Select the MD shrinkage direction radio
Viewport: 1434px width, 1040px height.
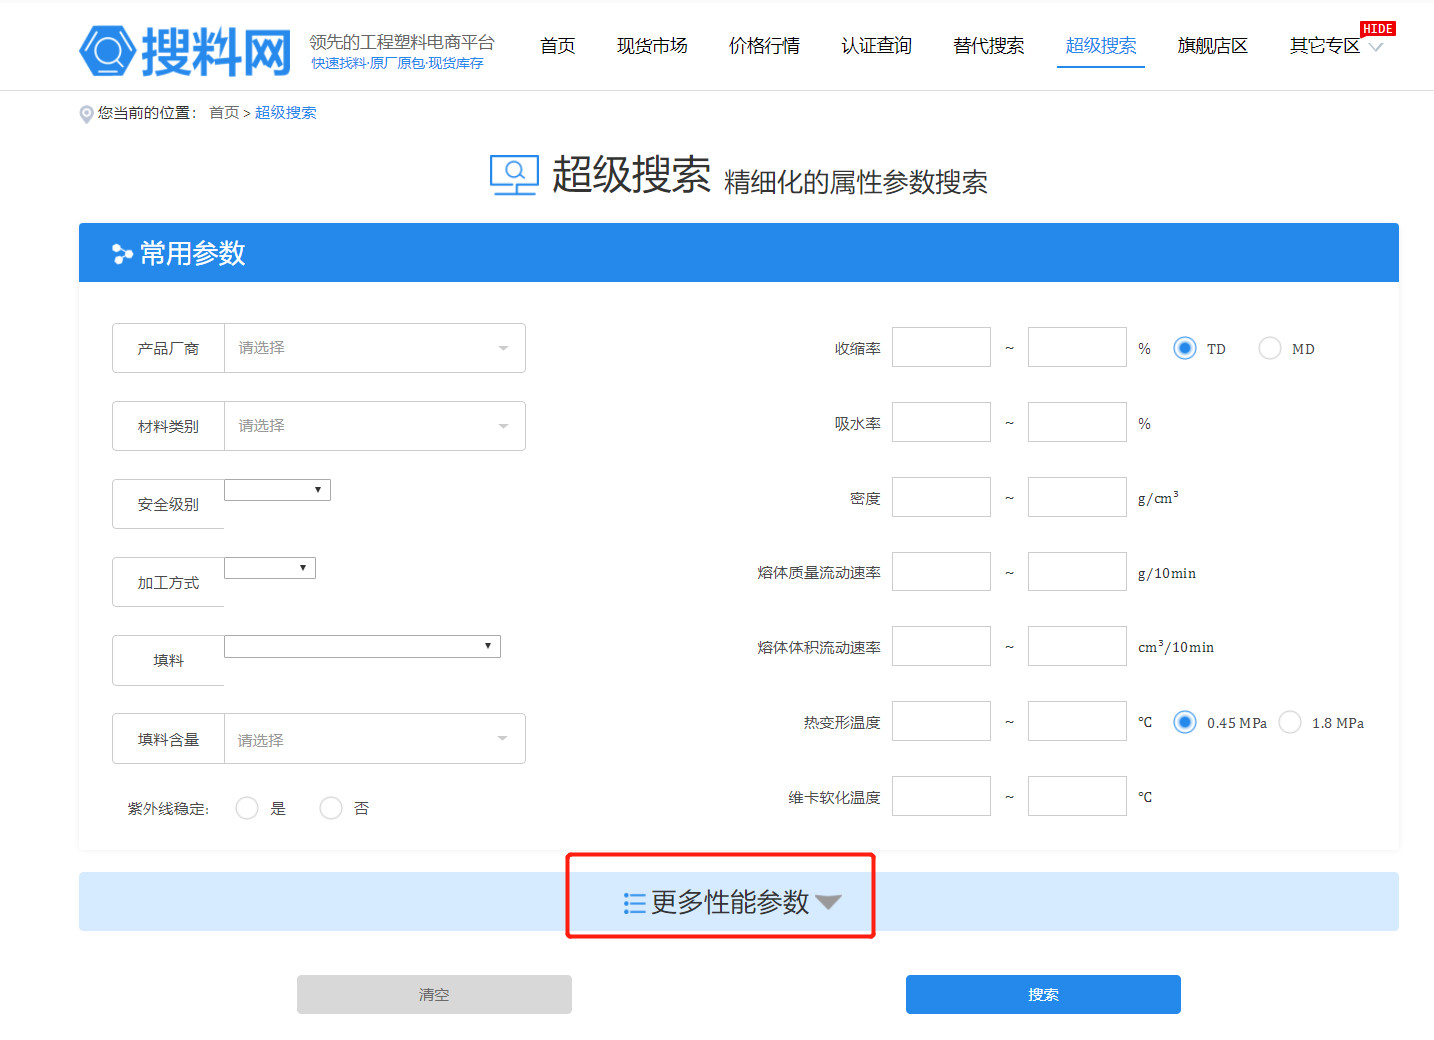coord(1269,348)
